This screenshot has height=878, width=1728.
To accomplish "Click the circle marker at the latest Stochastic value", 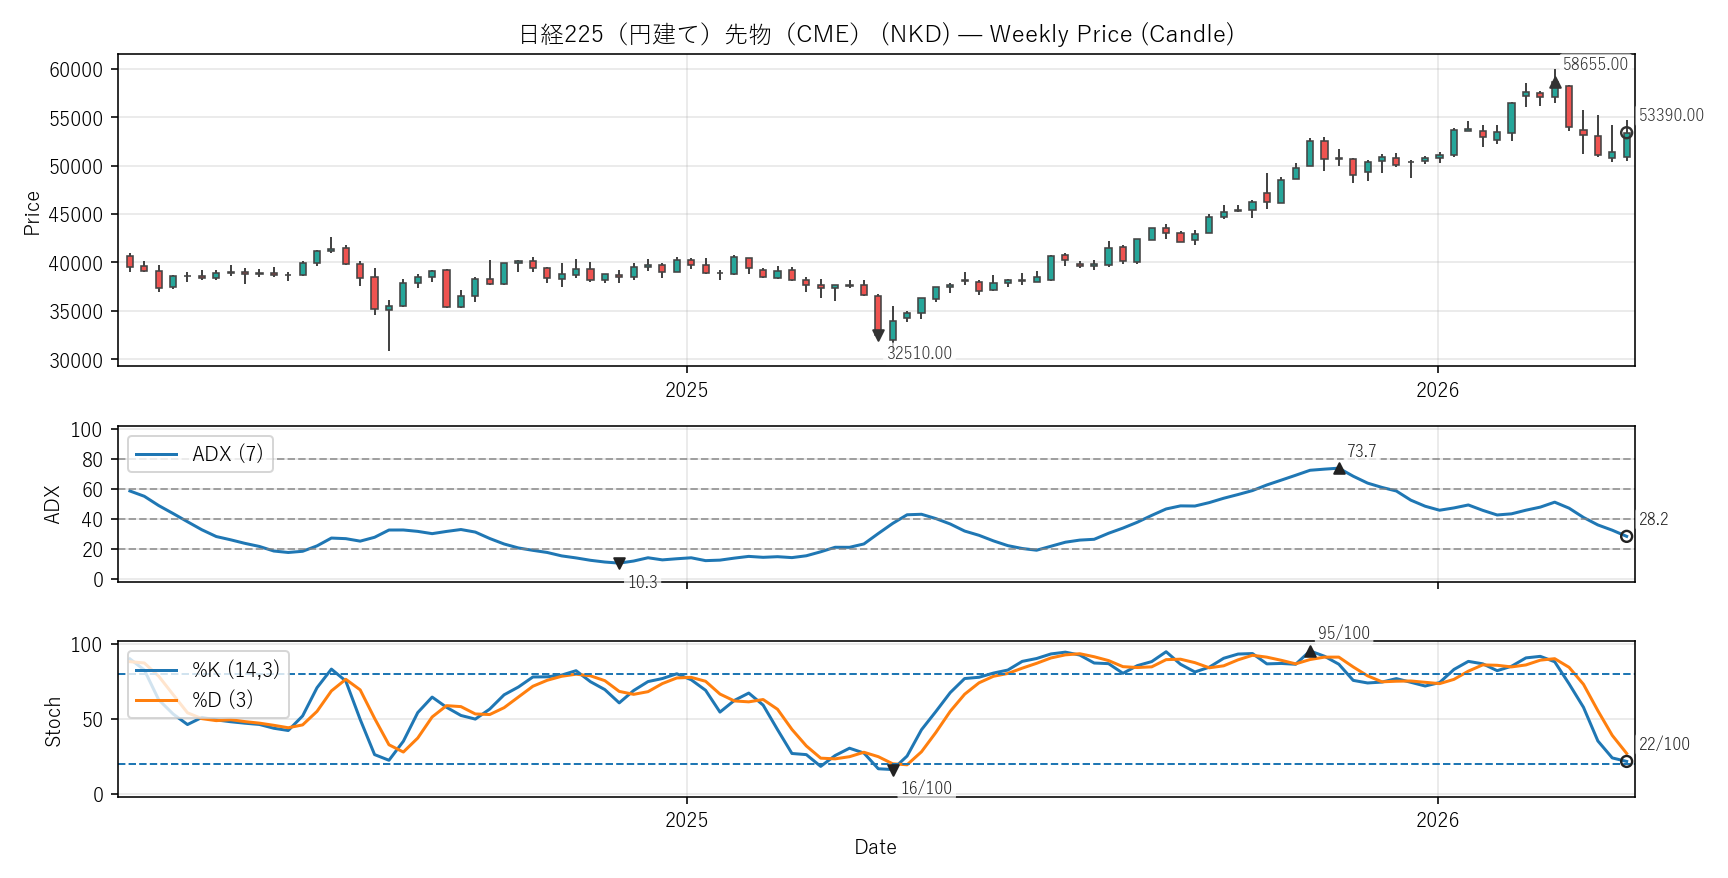I will [x=1626, y=762].
